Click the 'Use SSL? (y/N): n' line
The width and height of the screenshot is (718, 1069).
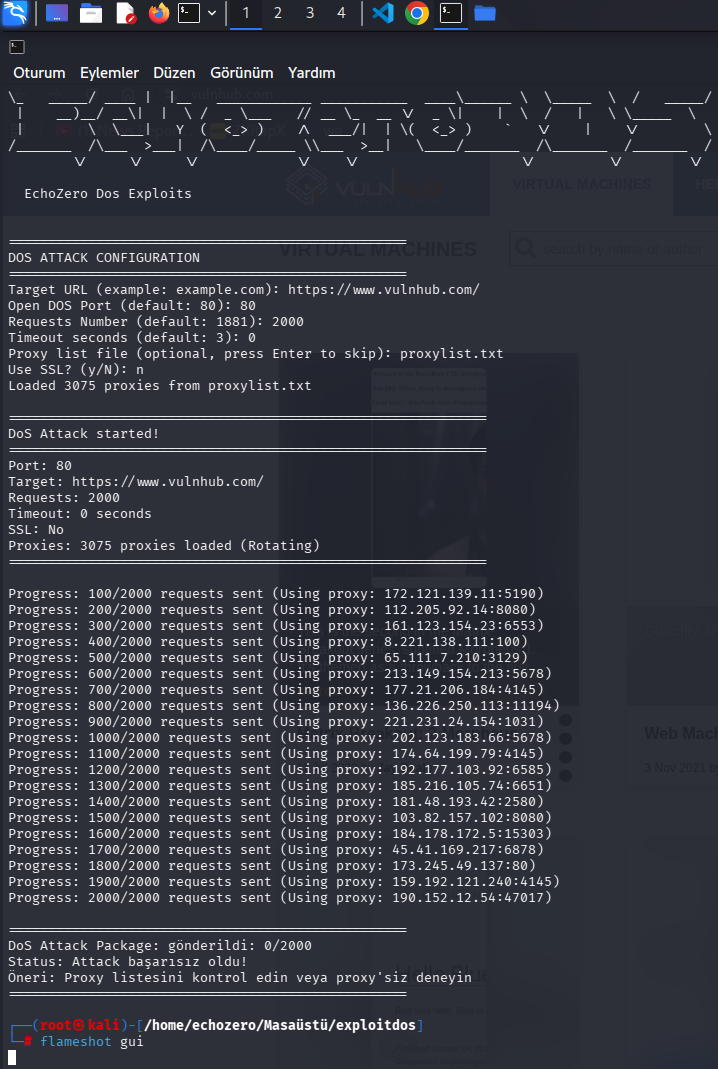point(76,370)
